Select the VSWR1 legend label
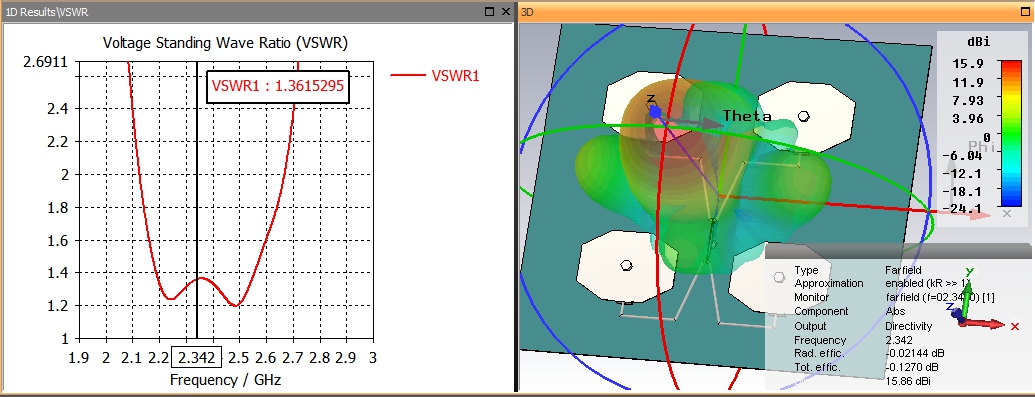The image size is (1035, 397). [455, 75]
